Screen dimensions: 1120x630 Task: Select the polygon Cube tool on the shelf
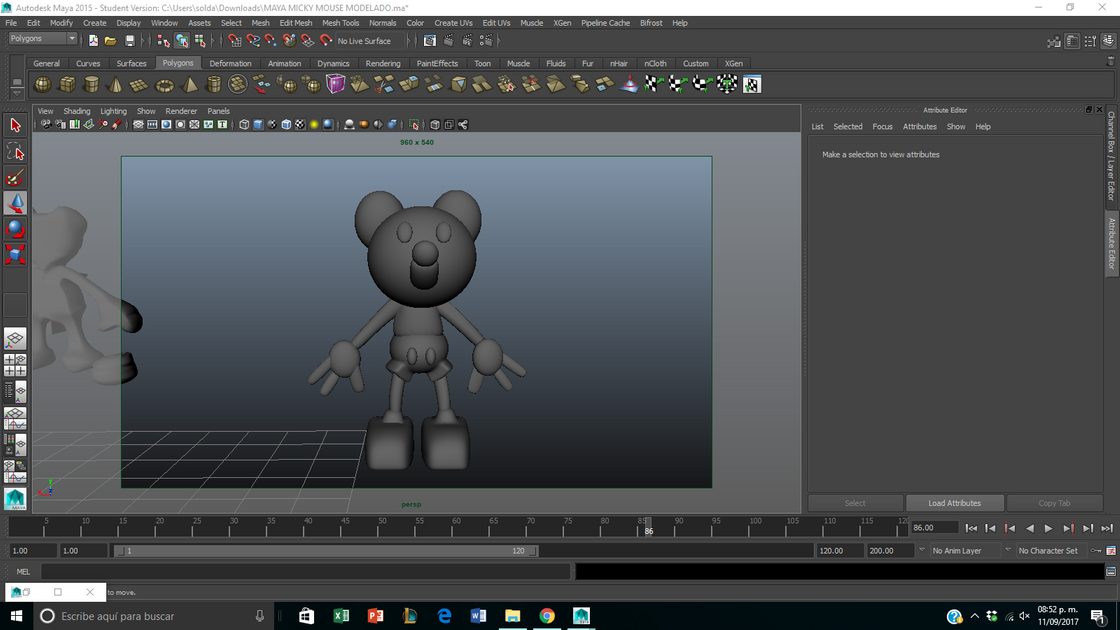pyautogui.click(x=66, y=84)
